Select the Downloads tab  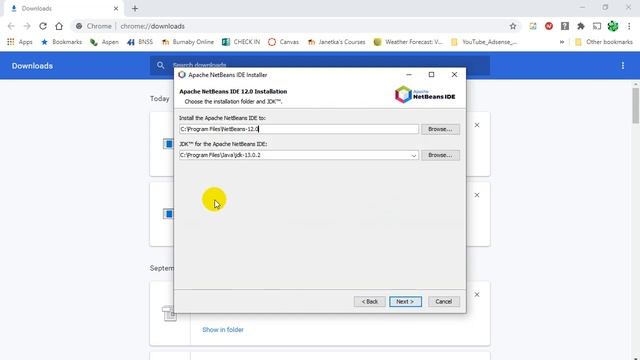[63, 9]
